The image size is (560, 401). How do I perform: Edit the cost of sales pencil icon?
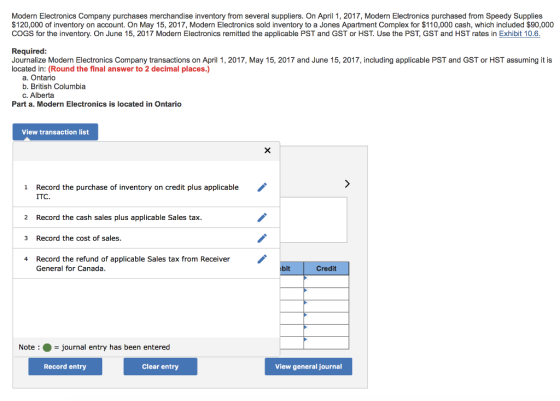[x=262, y=238]
